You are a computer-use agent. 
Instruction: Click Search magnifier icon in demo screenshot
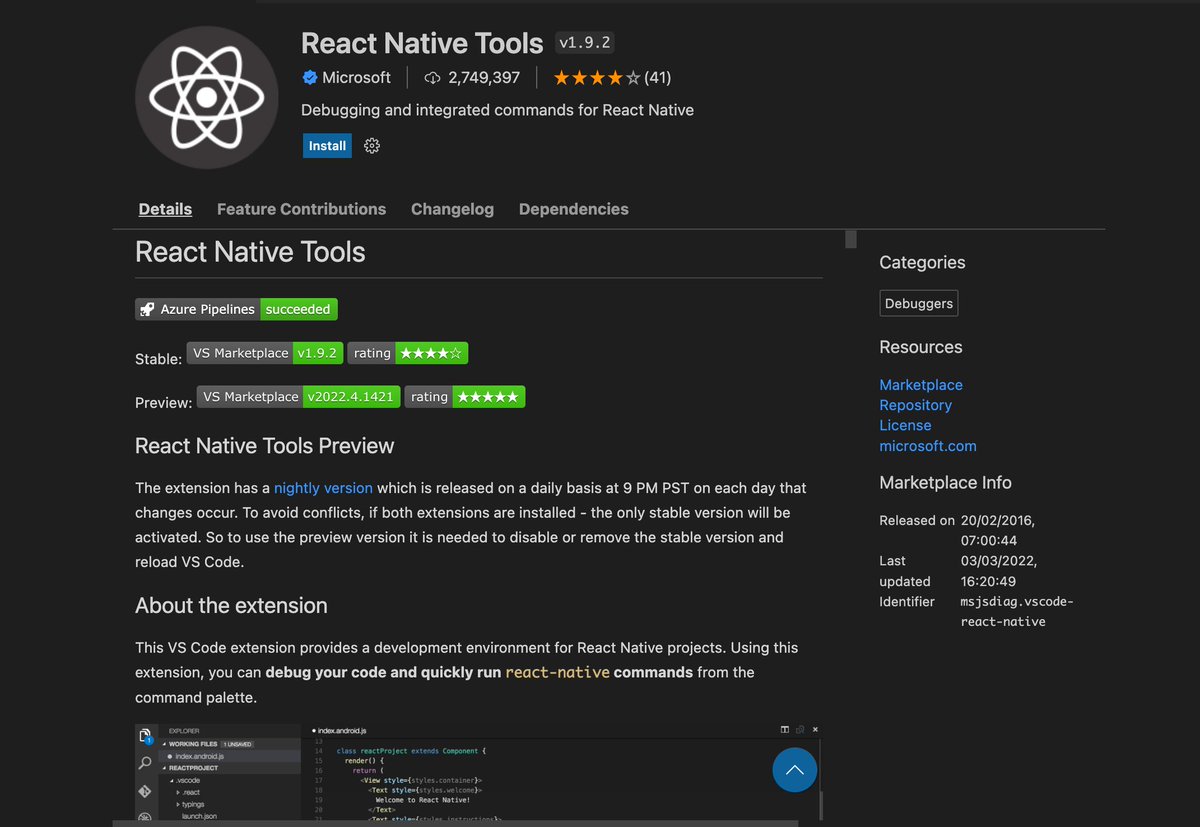click(145, 763)
